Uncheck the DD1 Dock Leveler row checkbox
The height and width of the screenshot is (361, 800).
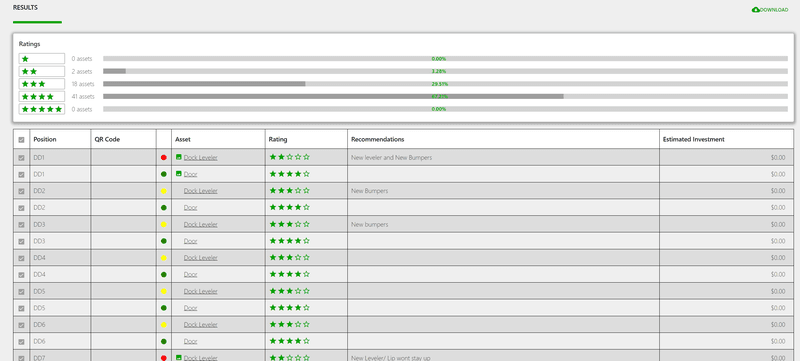(21, 158)
